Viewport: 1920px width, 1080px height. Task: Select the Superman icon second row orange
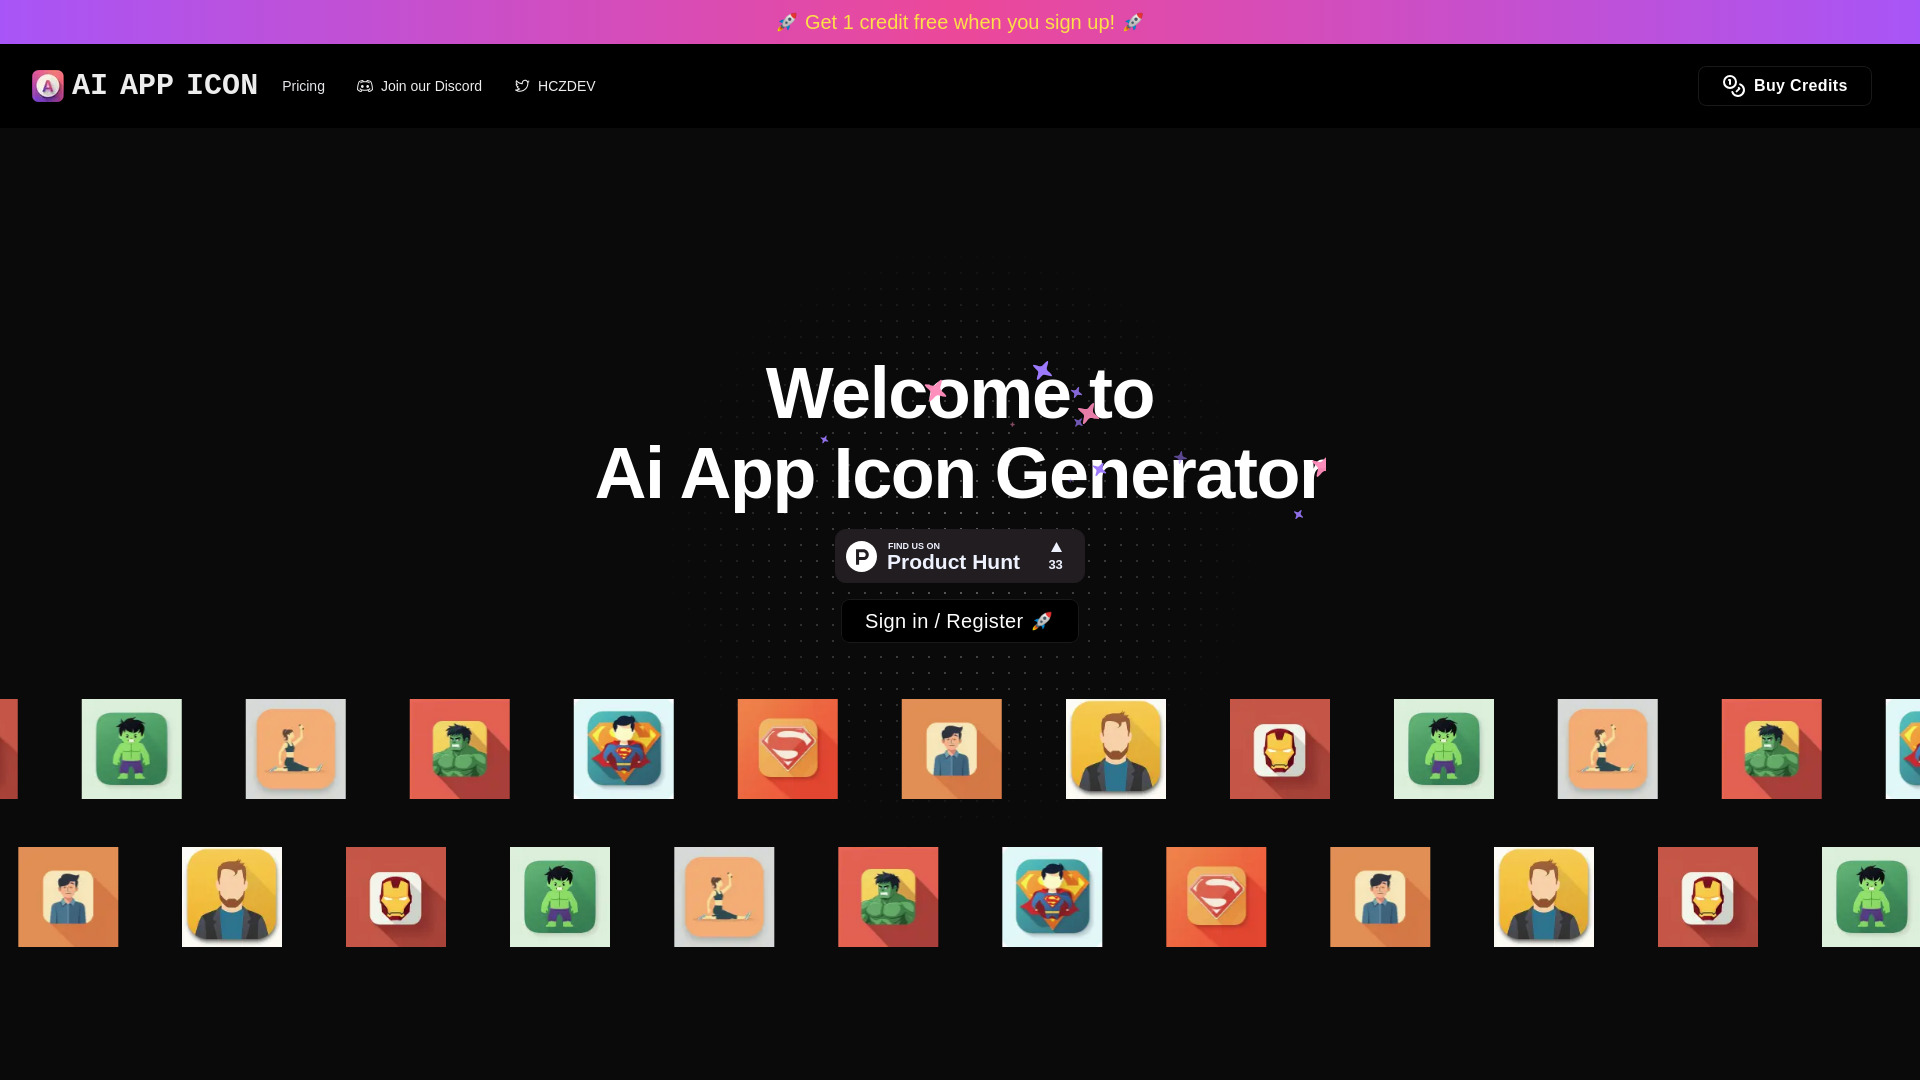pos(1216,897)
